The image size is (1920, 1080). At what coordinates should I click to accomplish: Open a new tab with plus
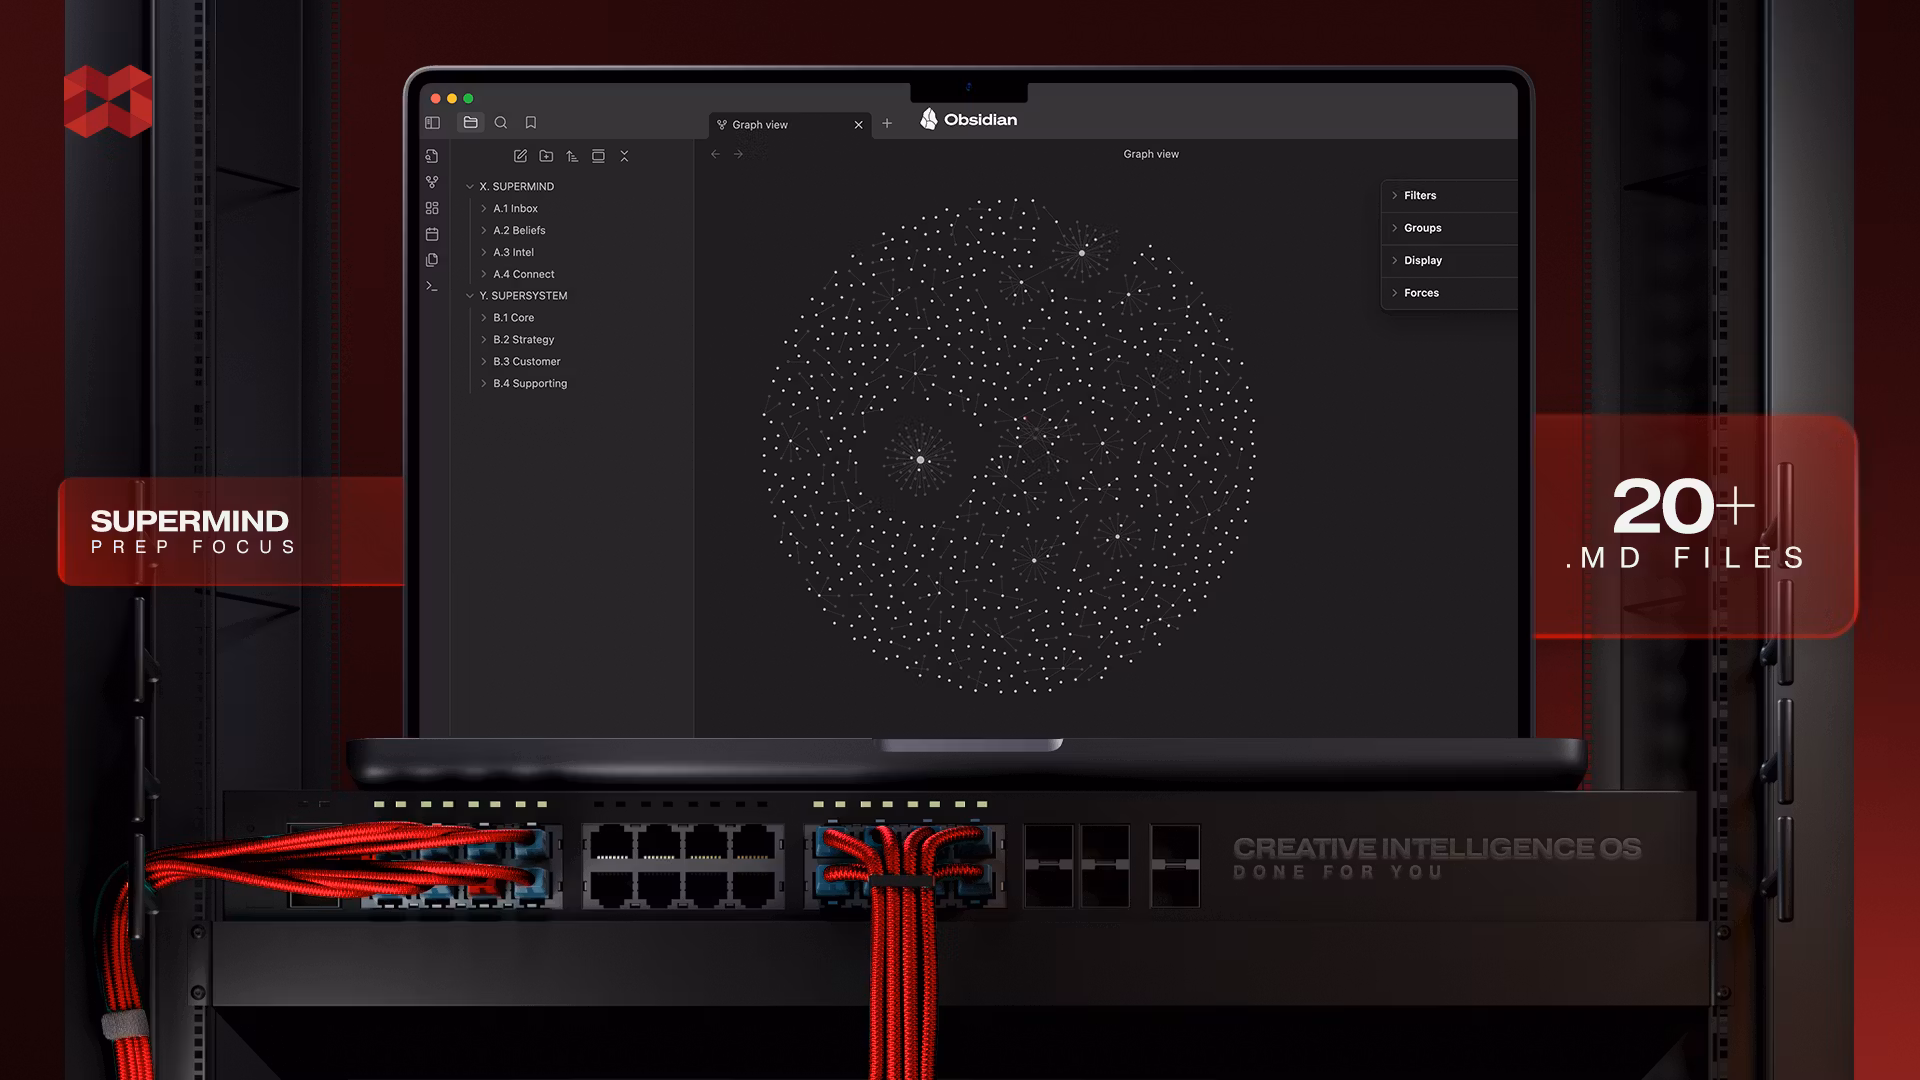(887, 124)
